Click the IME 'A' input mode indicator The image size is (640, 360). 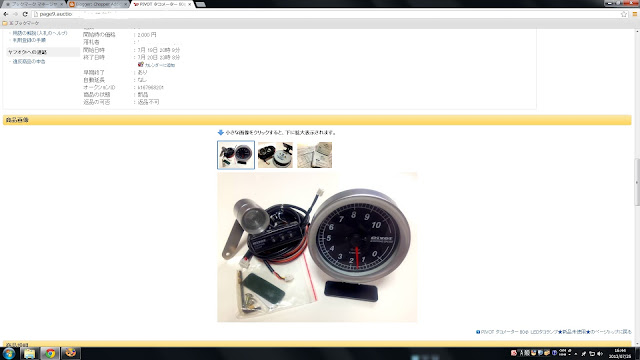tap(521, 353)
